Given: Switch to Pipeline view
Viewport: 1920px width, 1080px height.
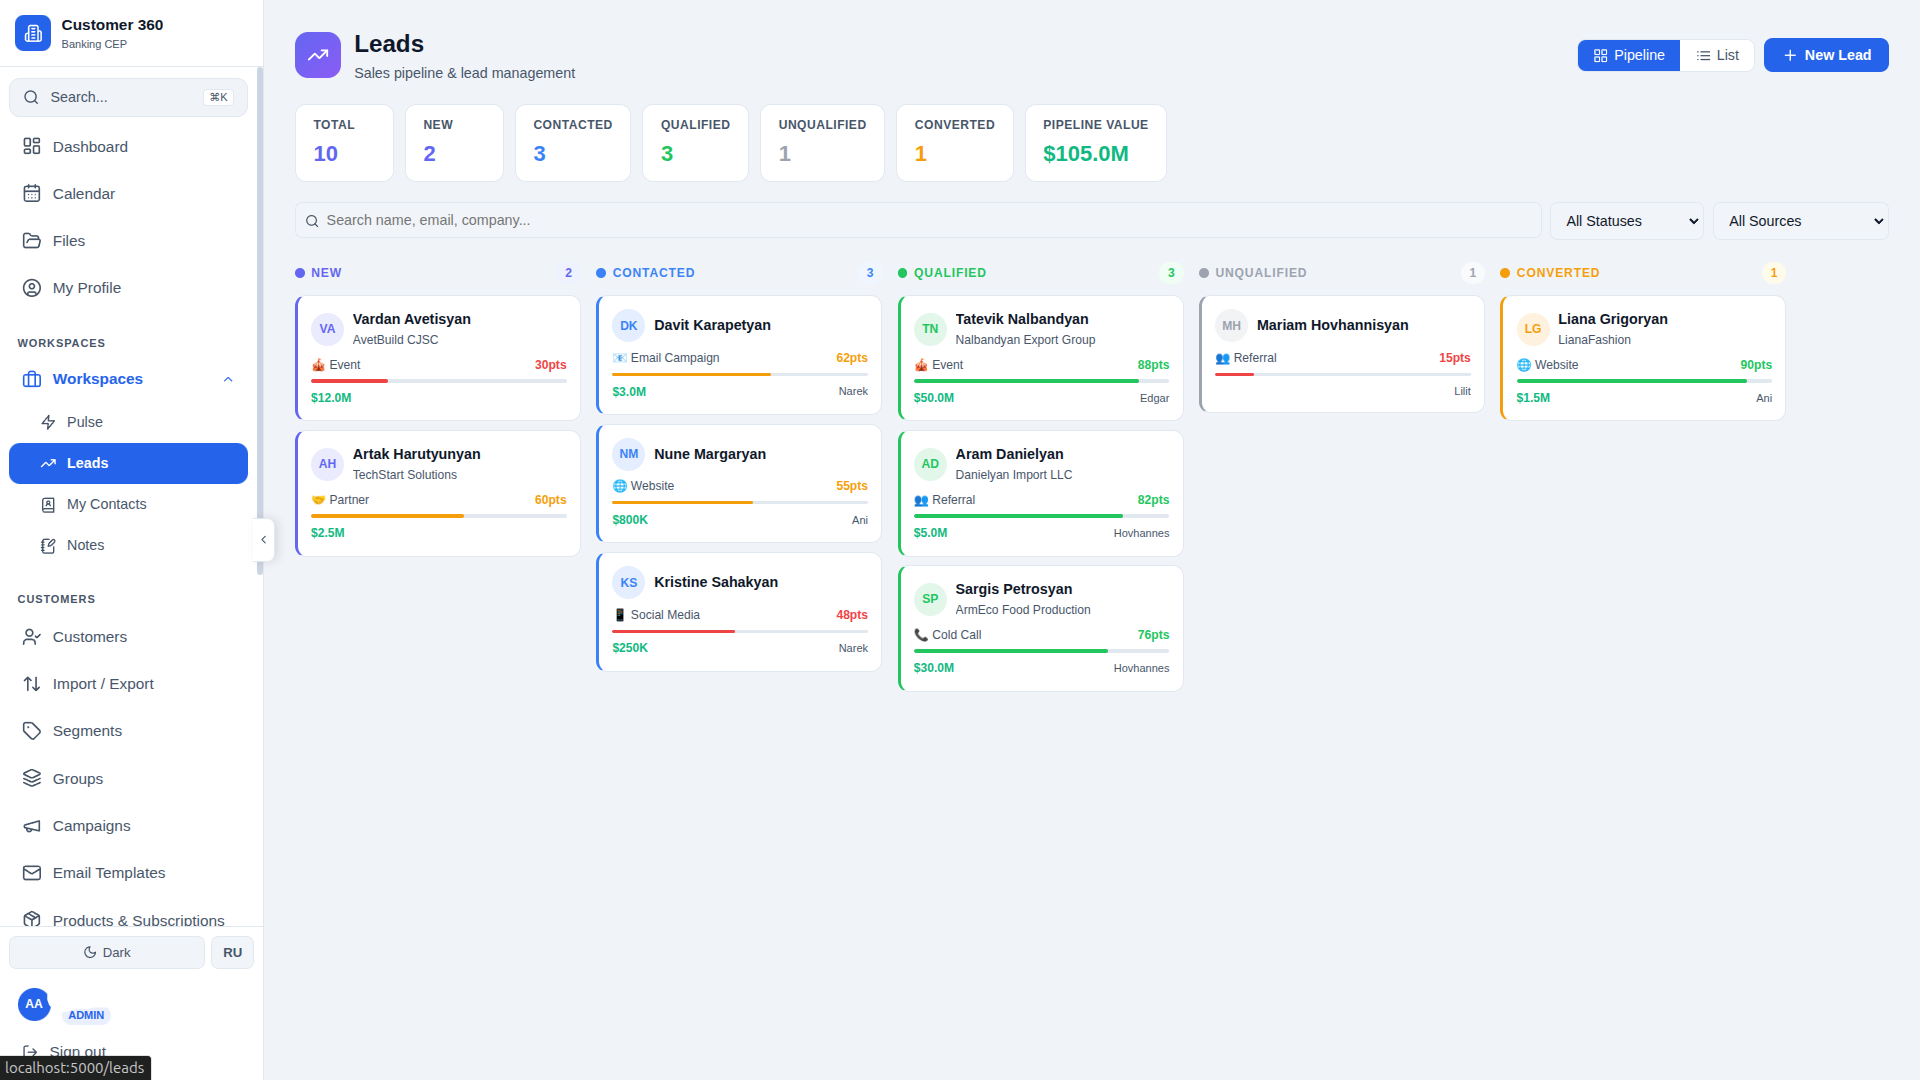Looking at the screenshot, I should [1629, 55].
